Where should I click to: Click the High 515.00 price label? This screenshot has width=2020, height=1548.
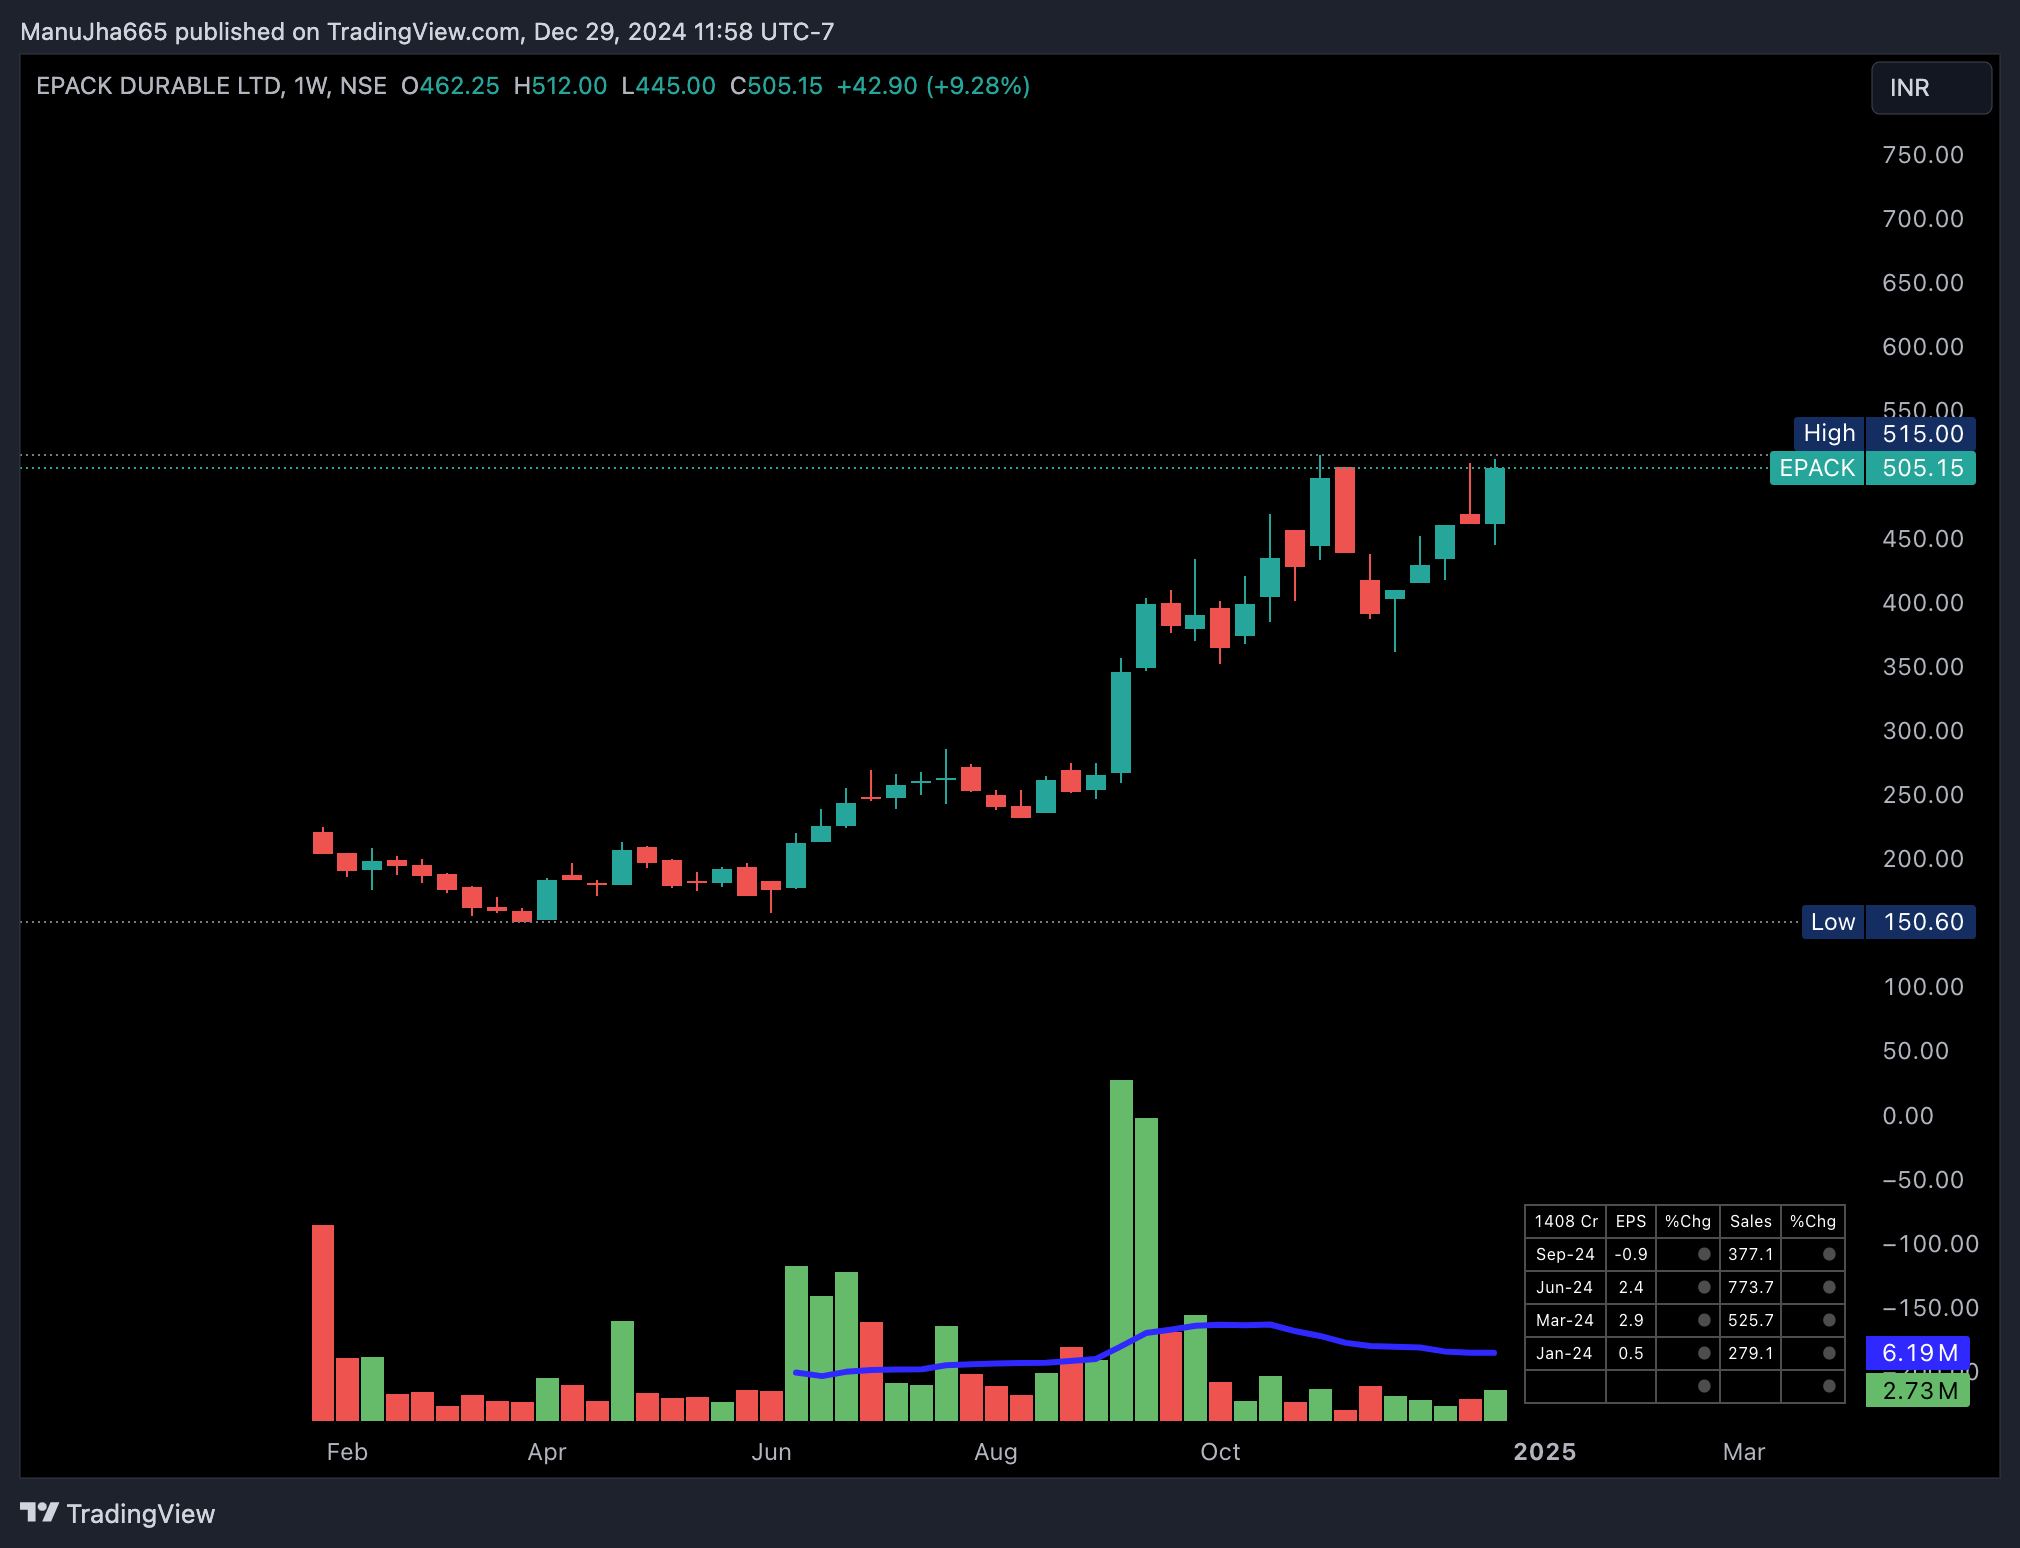(1884, 433)
